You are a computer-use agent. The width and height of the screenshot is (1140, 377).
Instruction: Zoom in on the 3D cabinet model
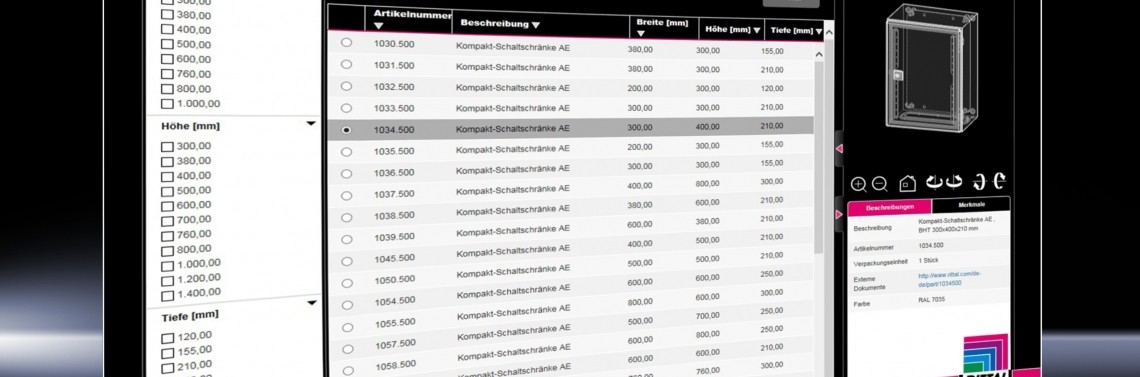click(858, 185)
